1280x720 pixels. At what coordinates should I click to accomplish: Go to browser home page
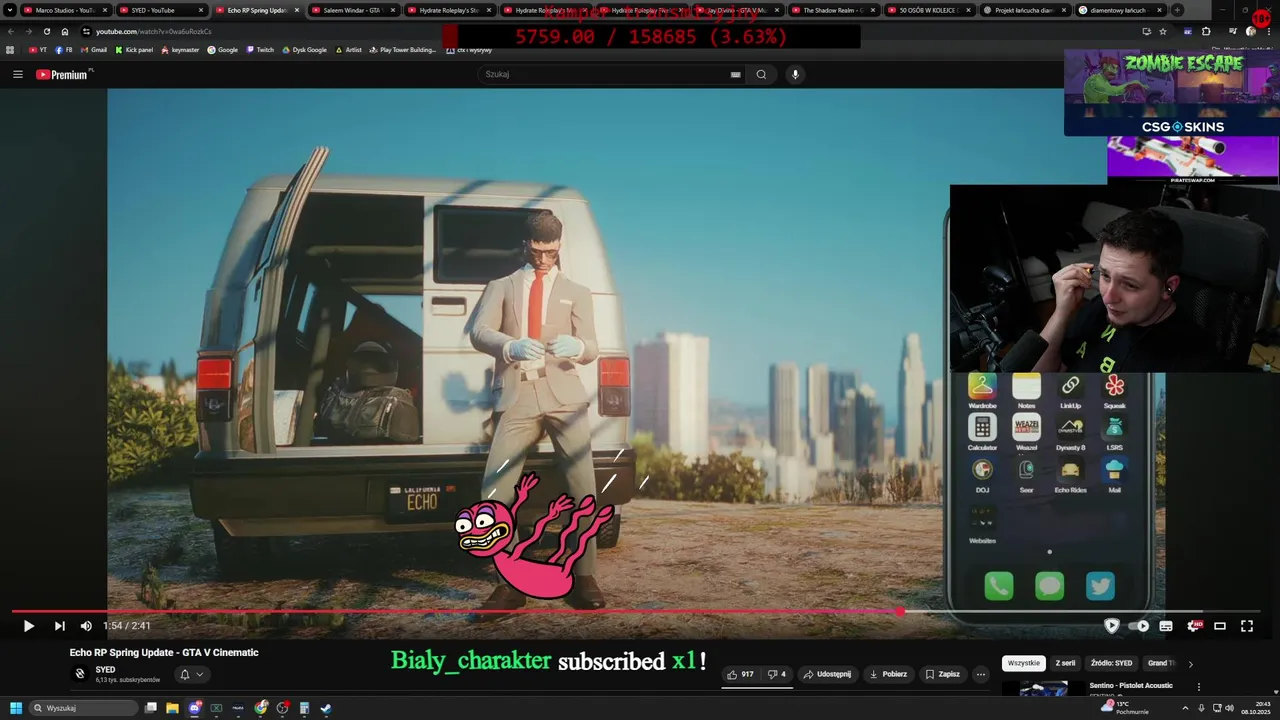[65, 31]
